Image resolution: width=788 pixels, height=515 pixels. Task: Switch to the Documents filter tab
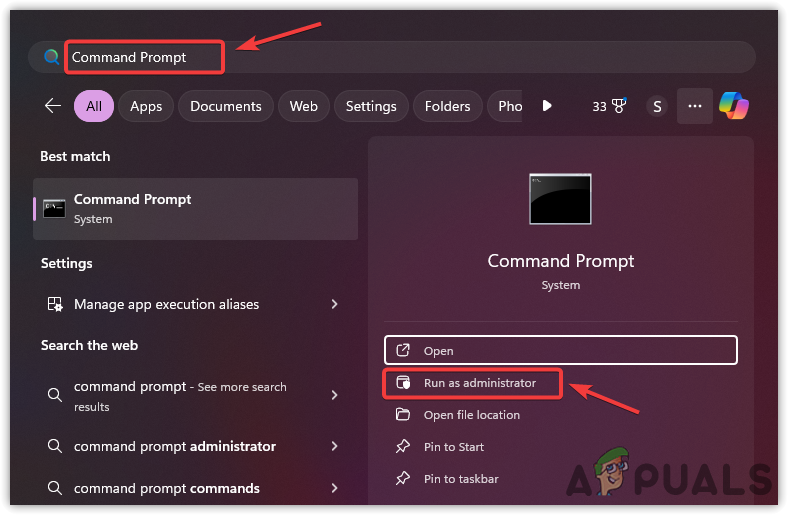click(x=225, y=106)
